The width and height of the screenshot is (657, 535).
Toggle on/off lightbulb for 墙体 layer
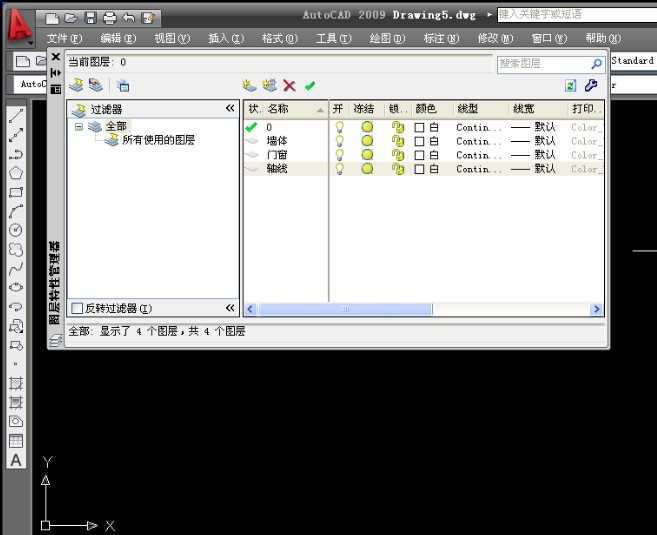pos(339,141)
